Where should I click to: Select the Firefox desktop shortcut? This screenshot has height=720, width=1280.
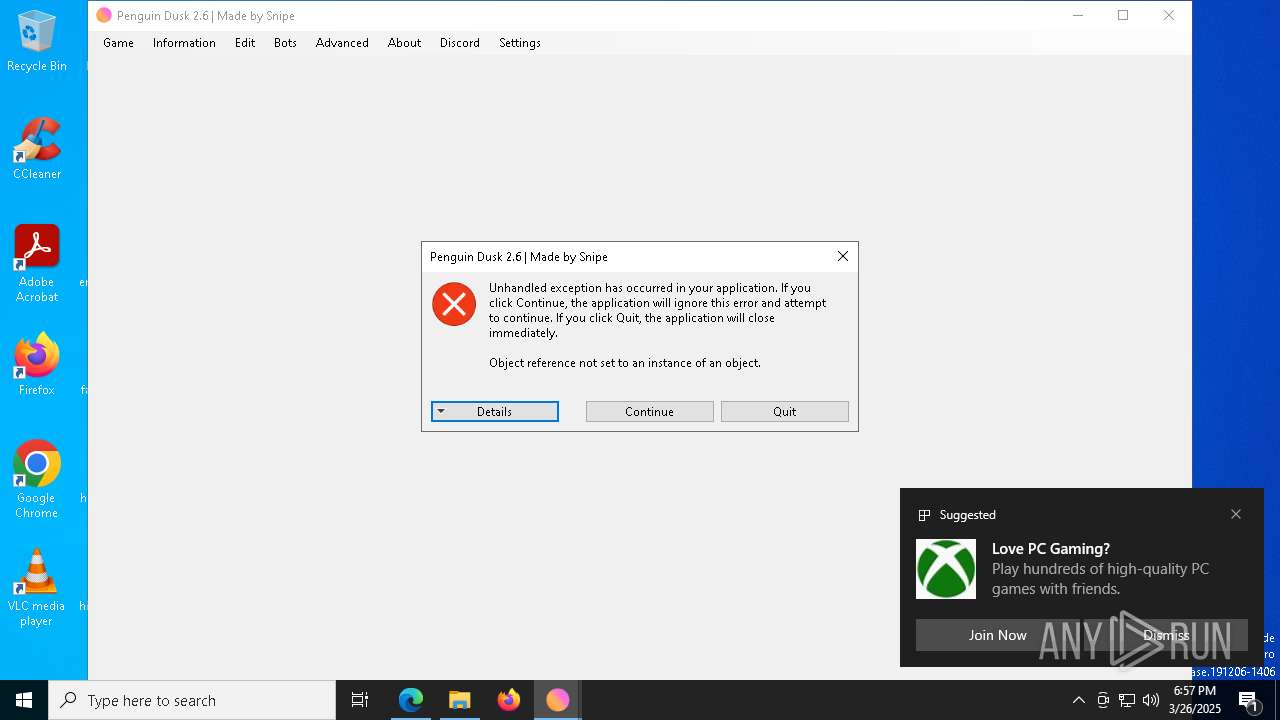click(37, 364)
